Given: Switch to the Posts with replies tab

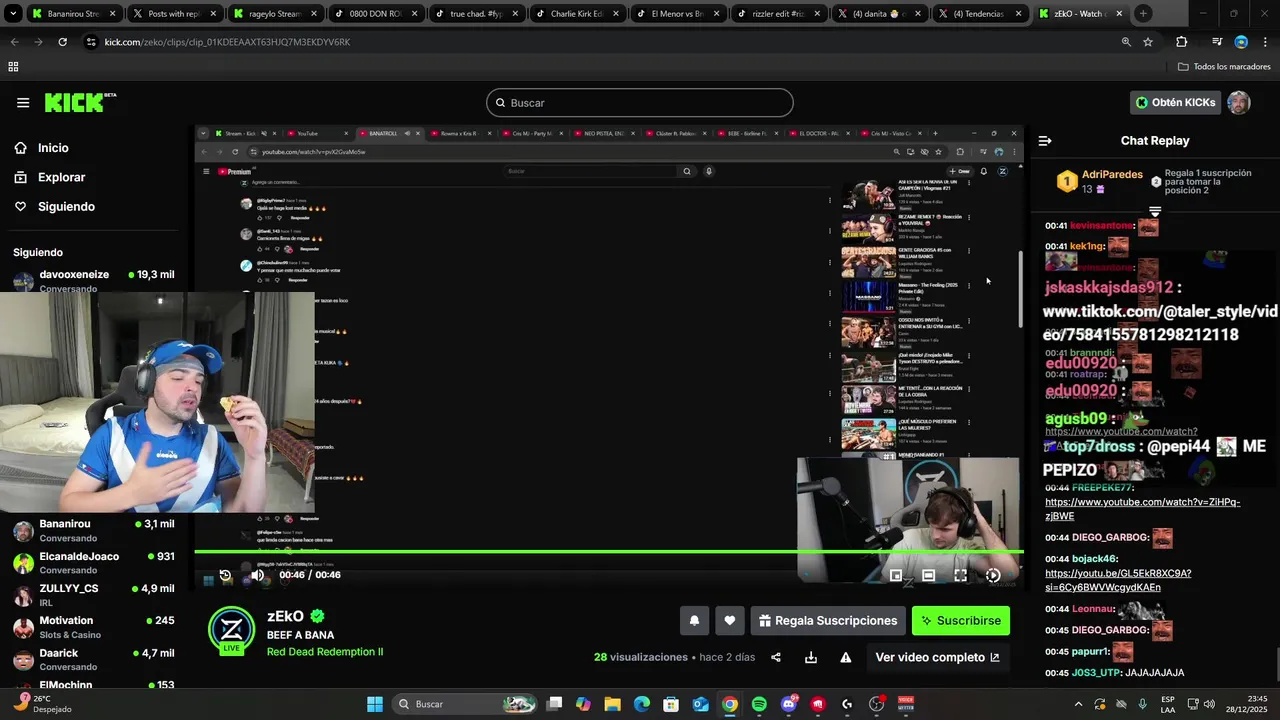Looking at the screenshot, I should click(173, 14).
